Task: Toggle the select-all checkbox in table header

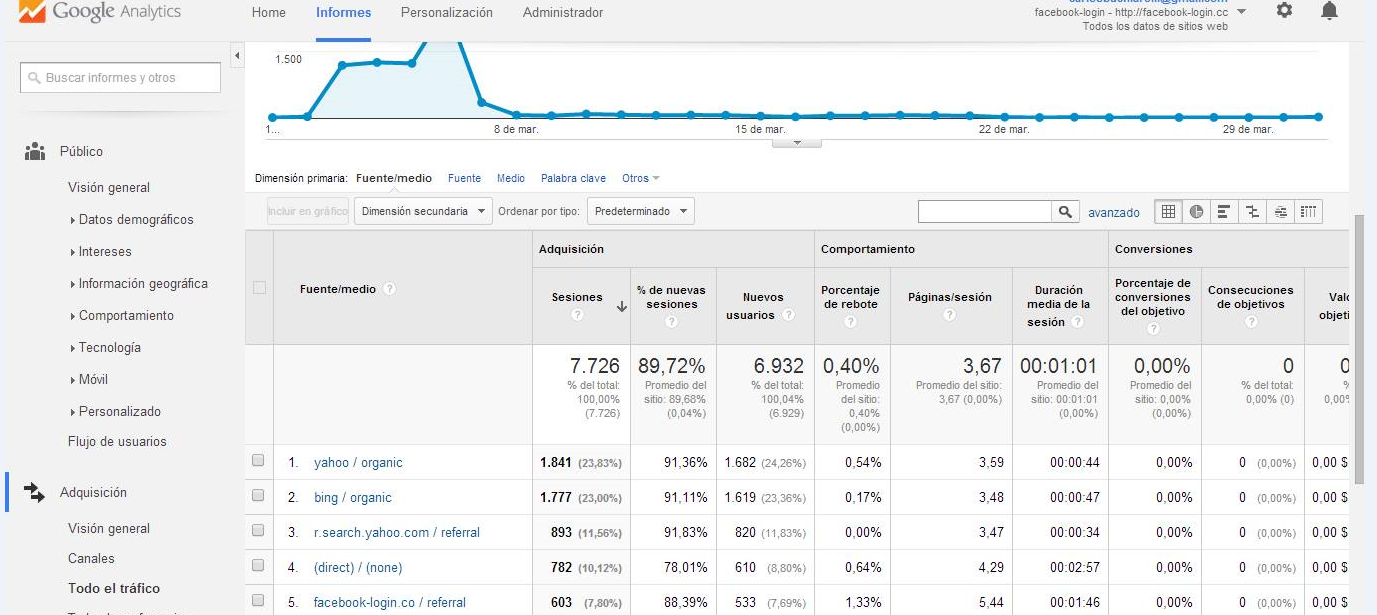Action: click(259, 288)
